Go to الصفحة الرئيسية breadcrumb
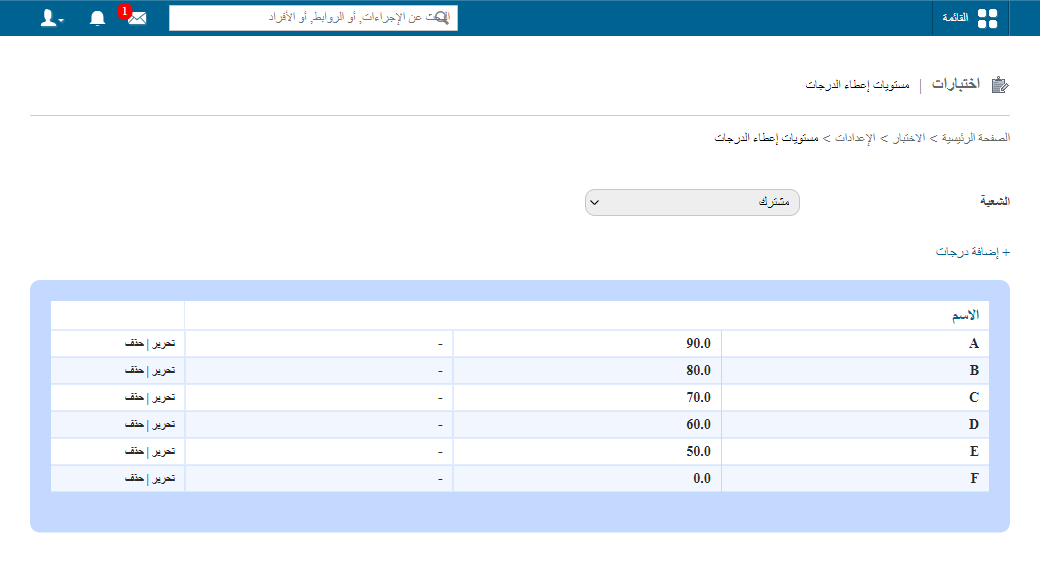Image resolution: width=1040 pixels, height=572 pixels. tap(976, 138)
